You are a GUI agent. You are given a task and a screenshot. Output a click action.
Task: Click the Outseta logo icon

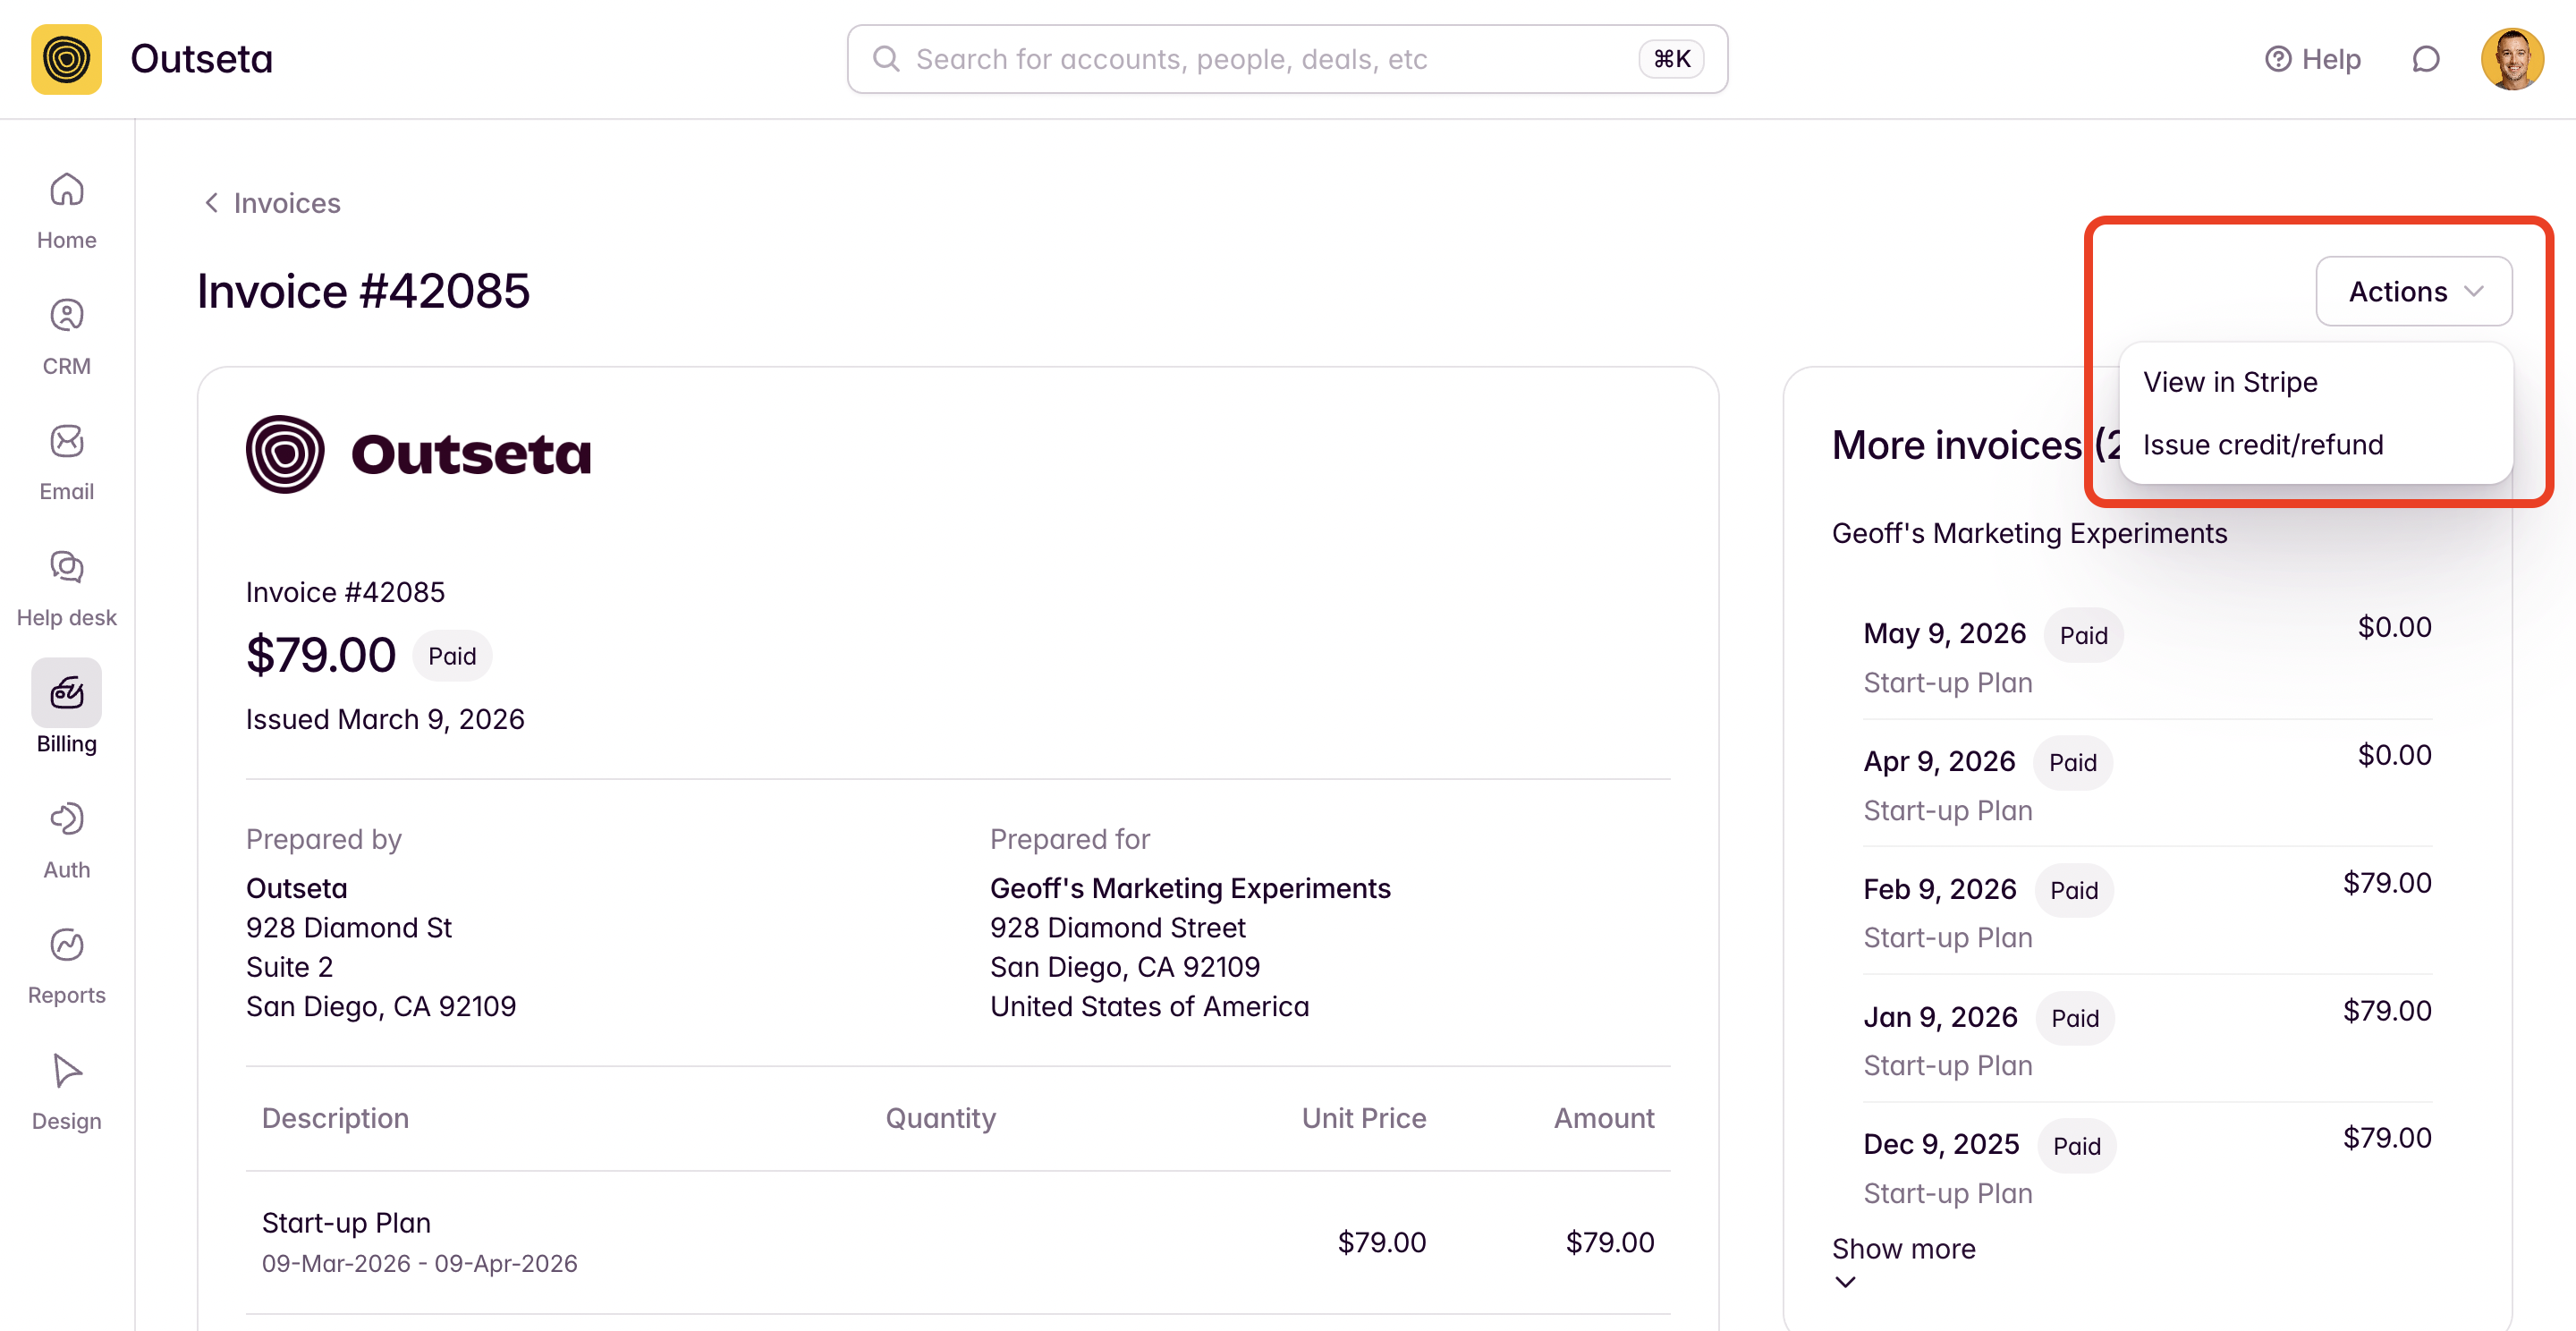pyautogui.click(x=66, y=59)
